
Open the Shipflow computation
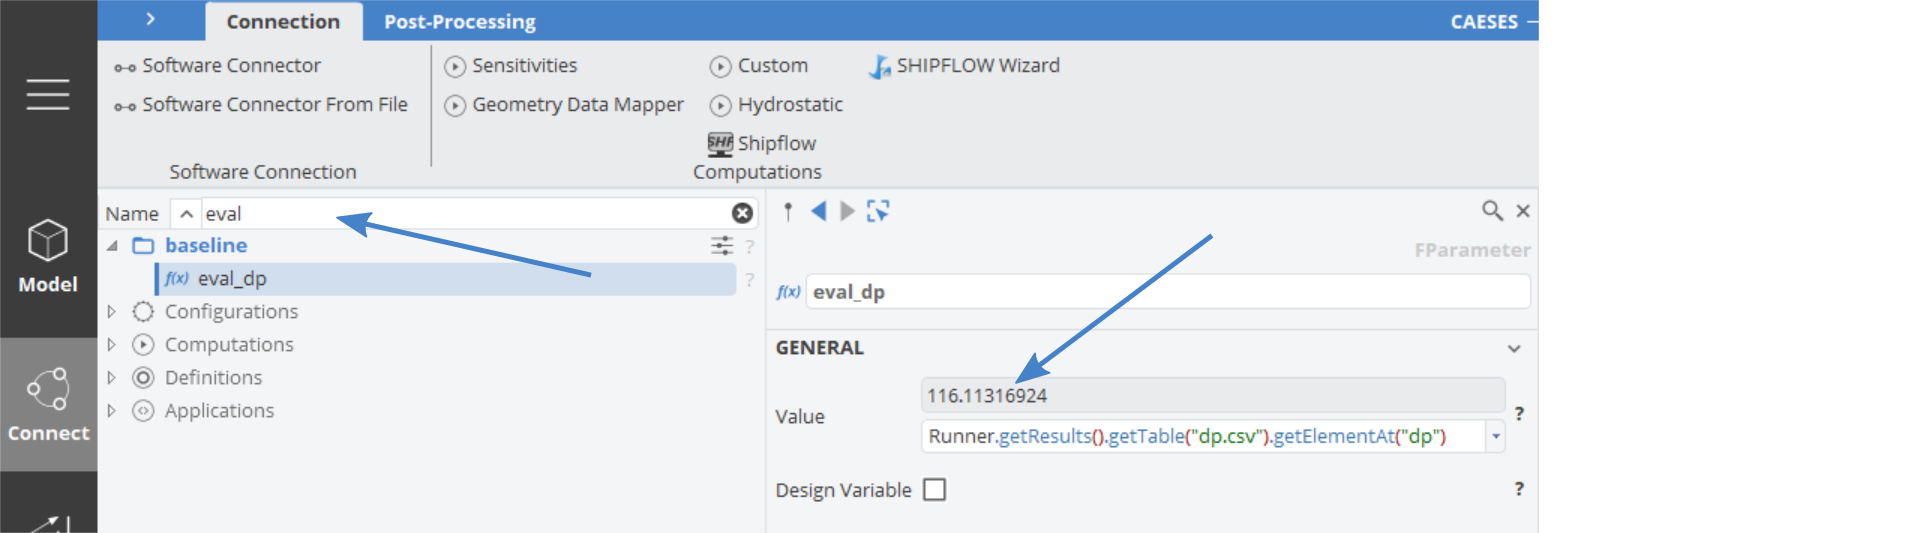pyautogui.click(x=762, y=143)
